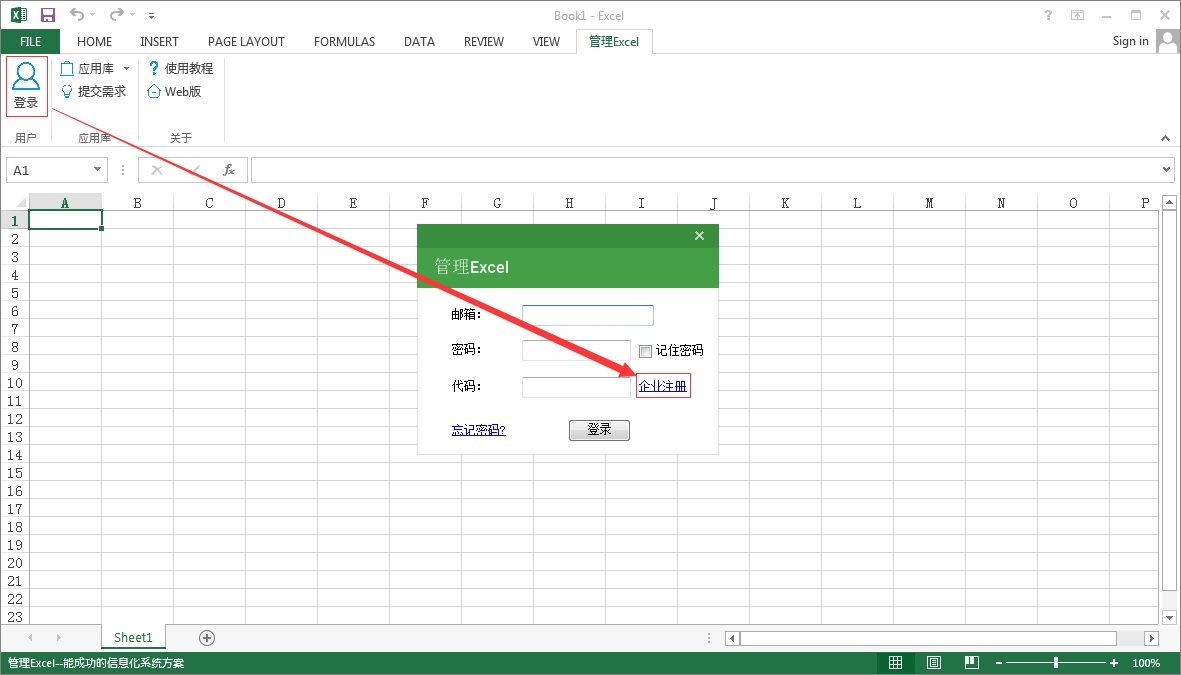
Task: Click the 邮箱 input field
Action: click(x=587, y=315)
